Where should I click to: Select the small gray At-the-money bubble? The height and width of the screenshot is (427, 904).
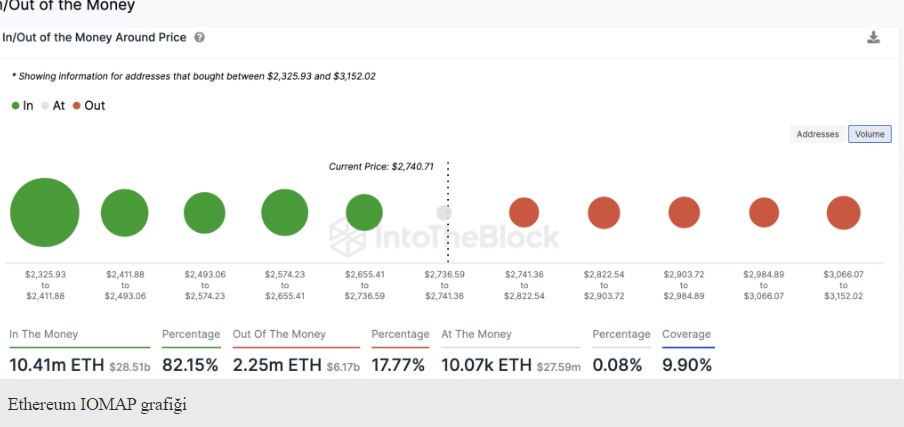coord(443,213)
